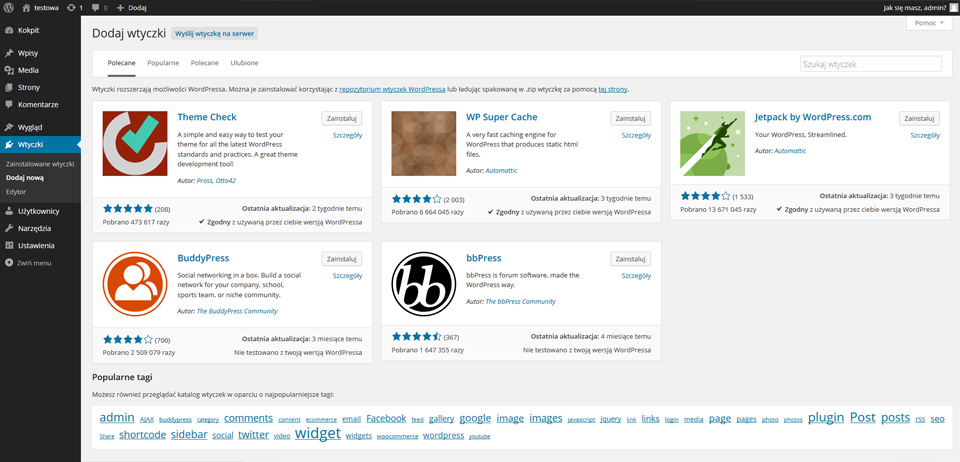The image size is (960, 462).
Task: Click the Wygląd brush icon
Action: pos(9,127)
